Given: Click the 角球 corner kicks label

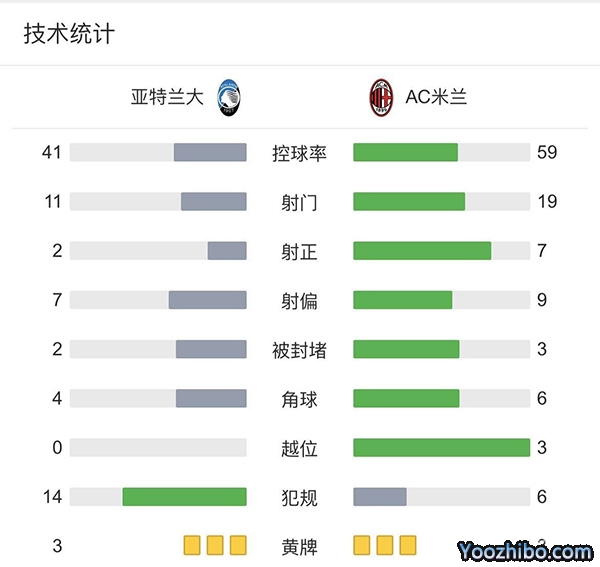Looking at the screenshot, I should click(299, 399).
